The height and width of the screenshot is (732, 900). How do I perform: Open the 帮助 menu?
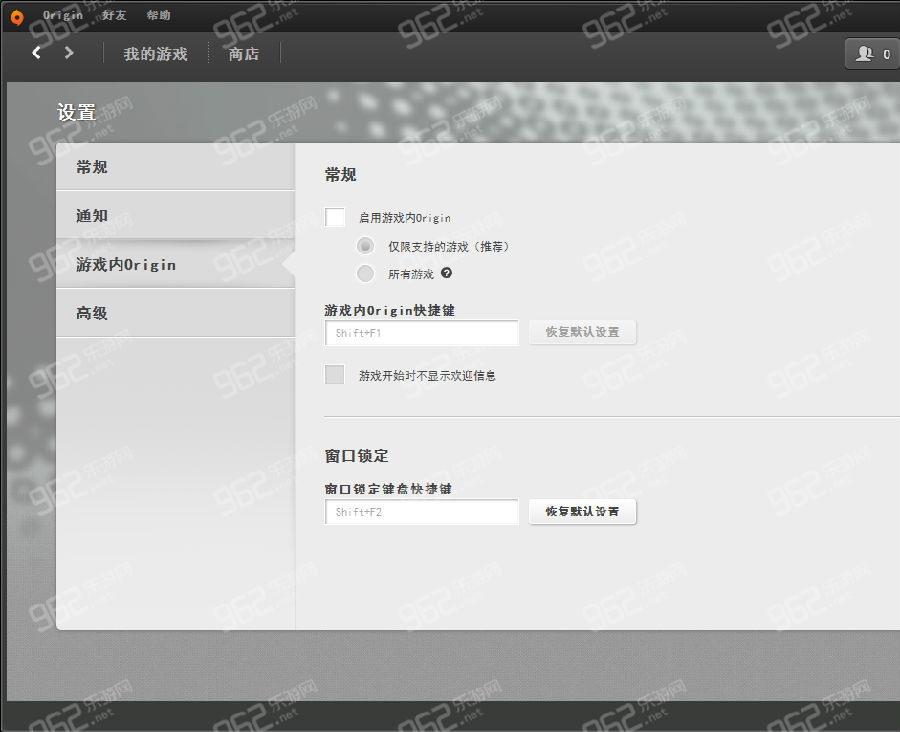[x=158, y=15]
